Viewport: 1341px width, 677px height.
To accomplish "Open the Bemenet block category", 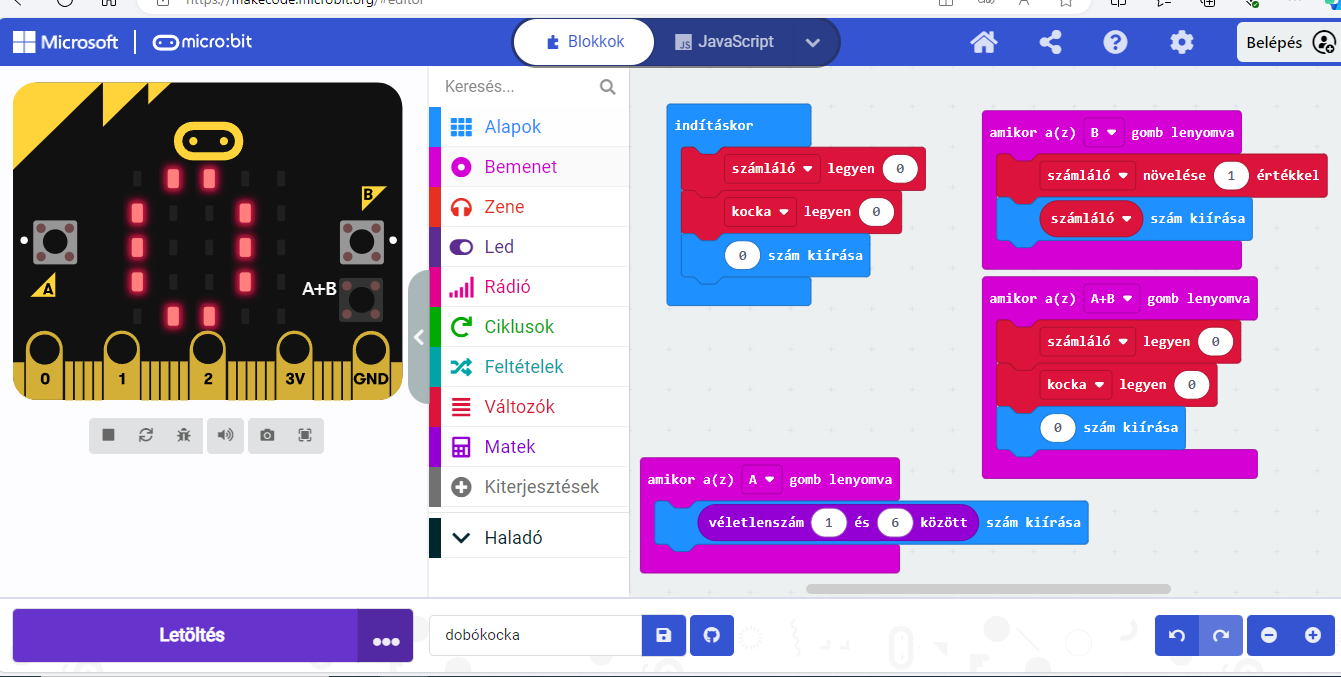I will [520, 167].
